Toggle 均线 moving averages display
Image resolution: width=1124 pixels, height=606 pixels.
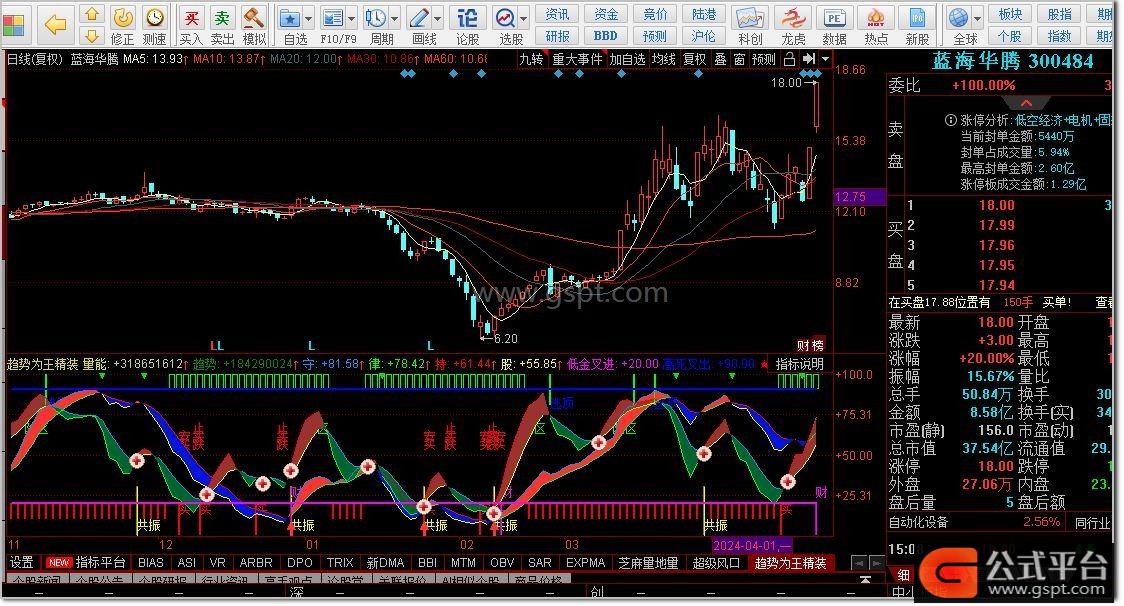pyautogui.click(x=664, y=60)
